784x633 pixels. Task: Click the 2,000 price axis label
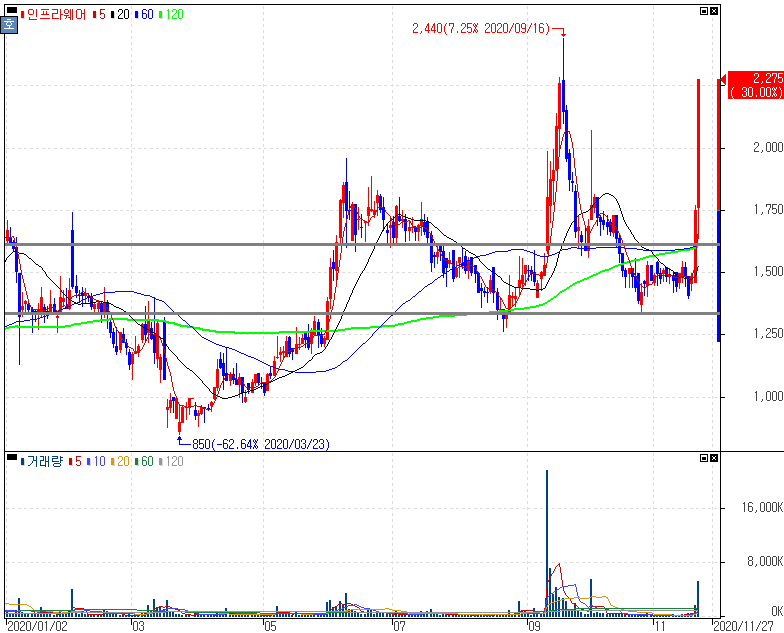click(768, 147)
